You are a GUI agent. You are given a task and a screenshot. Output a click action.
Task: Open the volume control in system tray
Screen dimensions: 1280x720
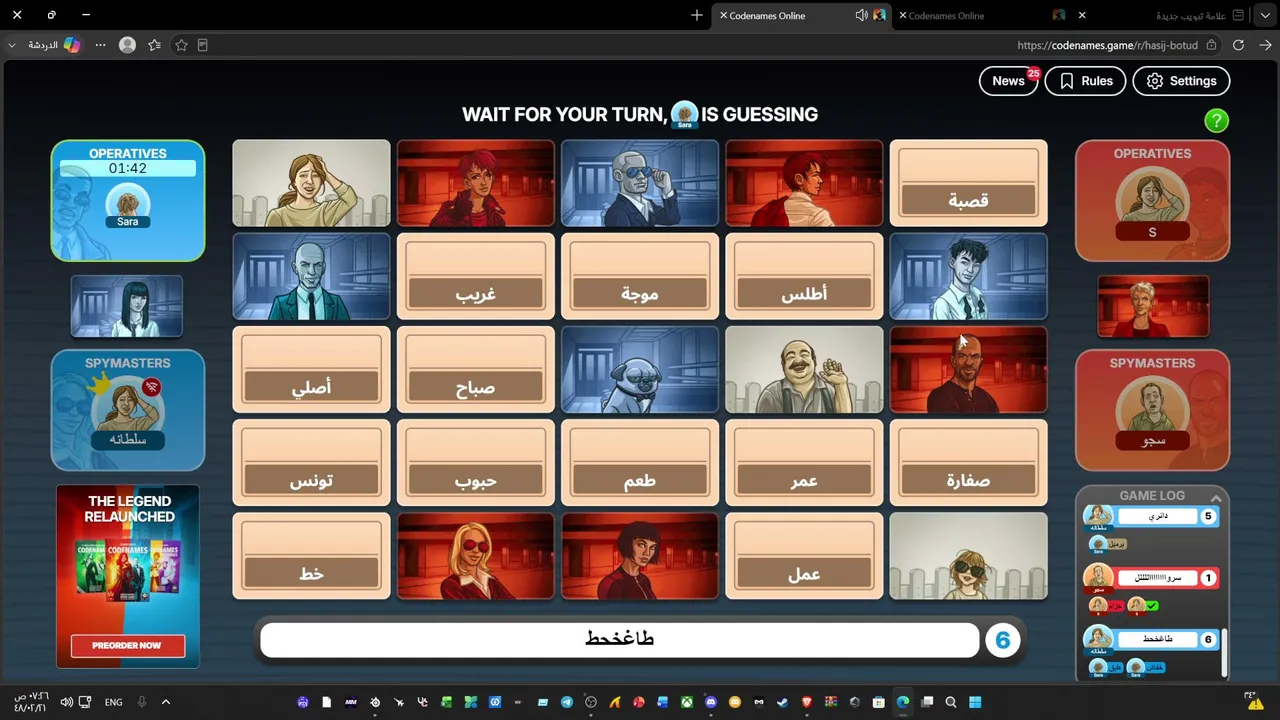(66, 702)
